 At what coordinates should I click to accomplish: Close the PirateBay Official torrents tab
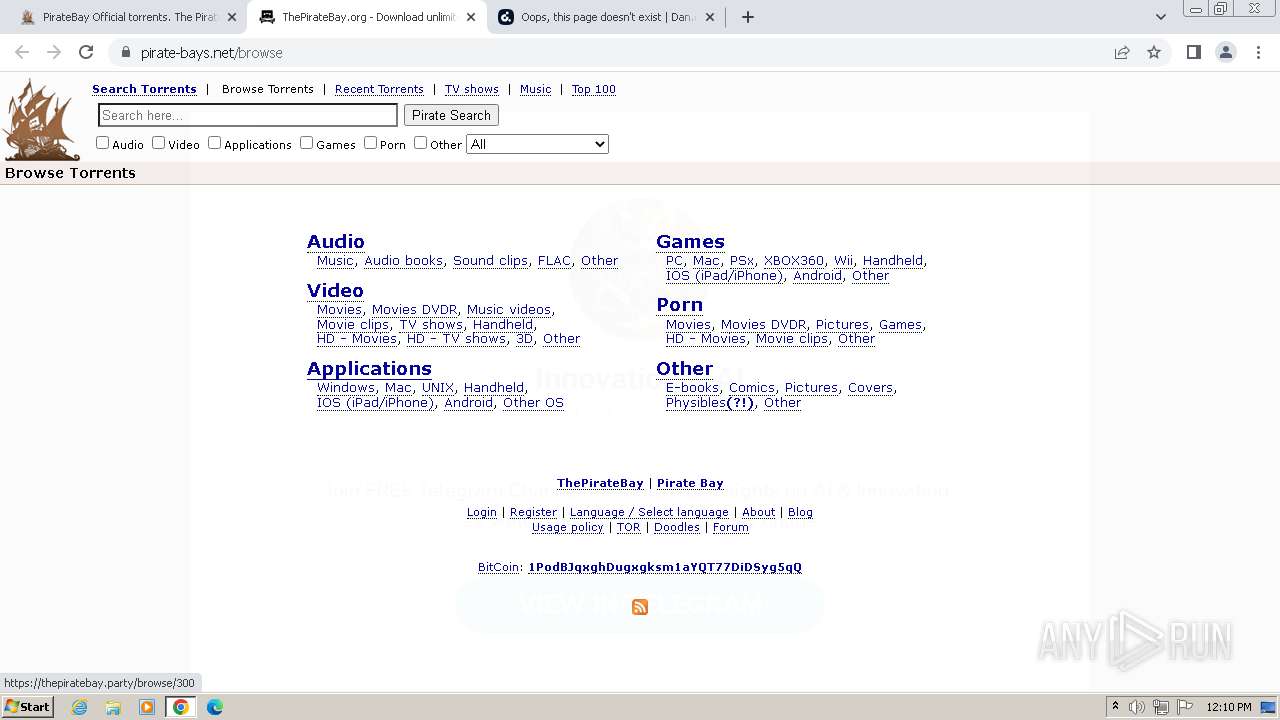tap(232, 17)
